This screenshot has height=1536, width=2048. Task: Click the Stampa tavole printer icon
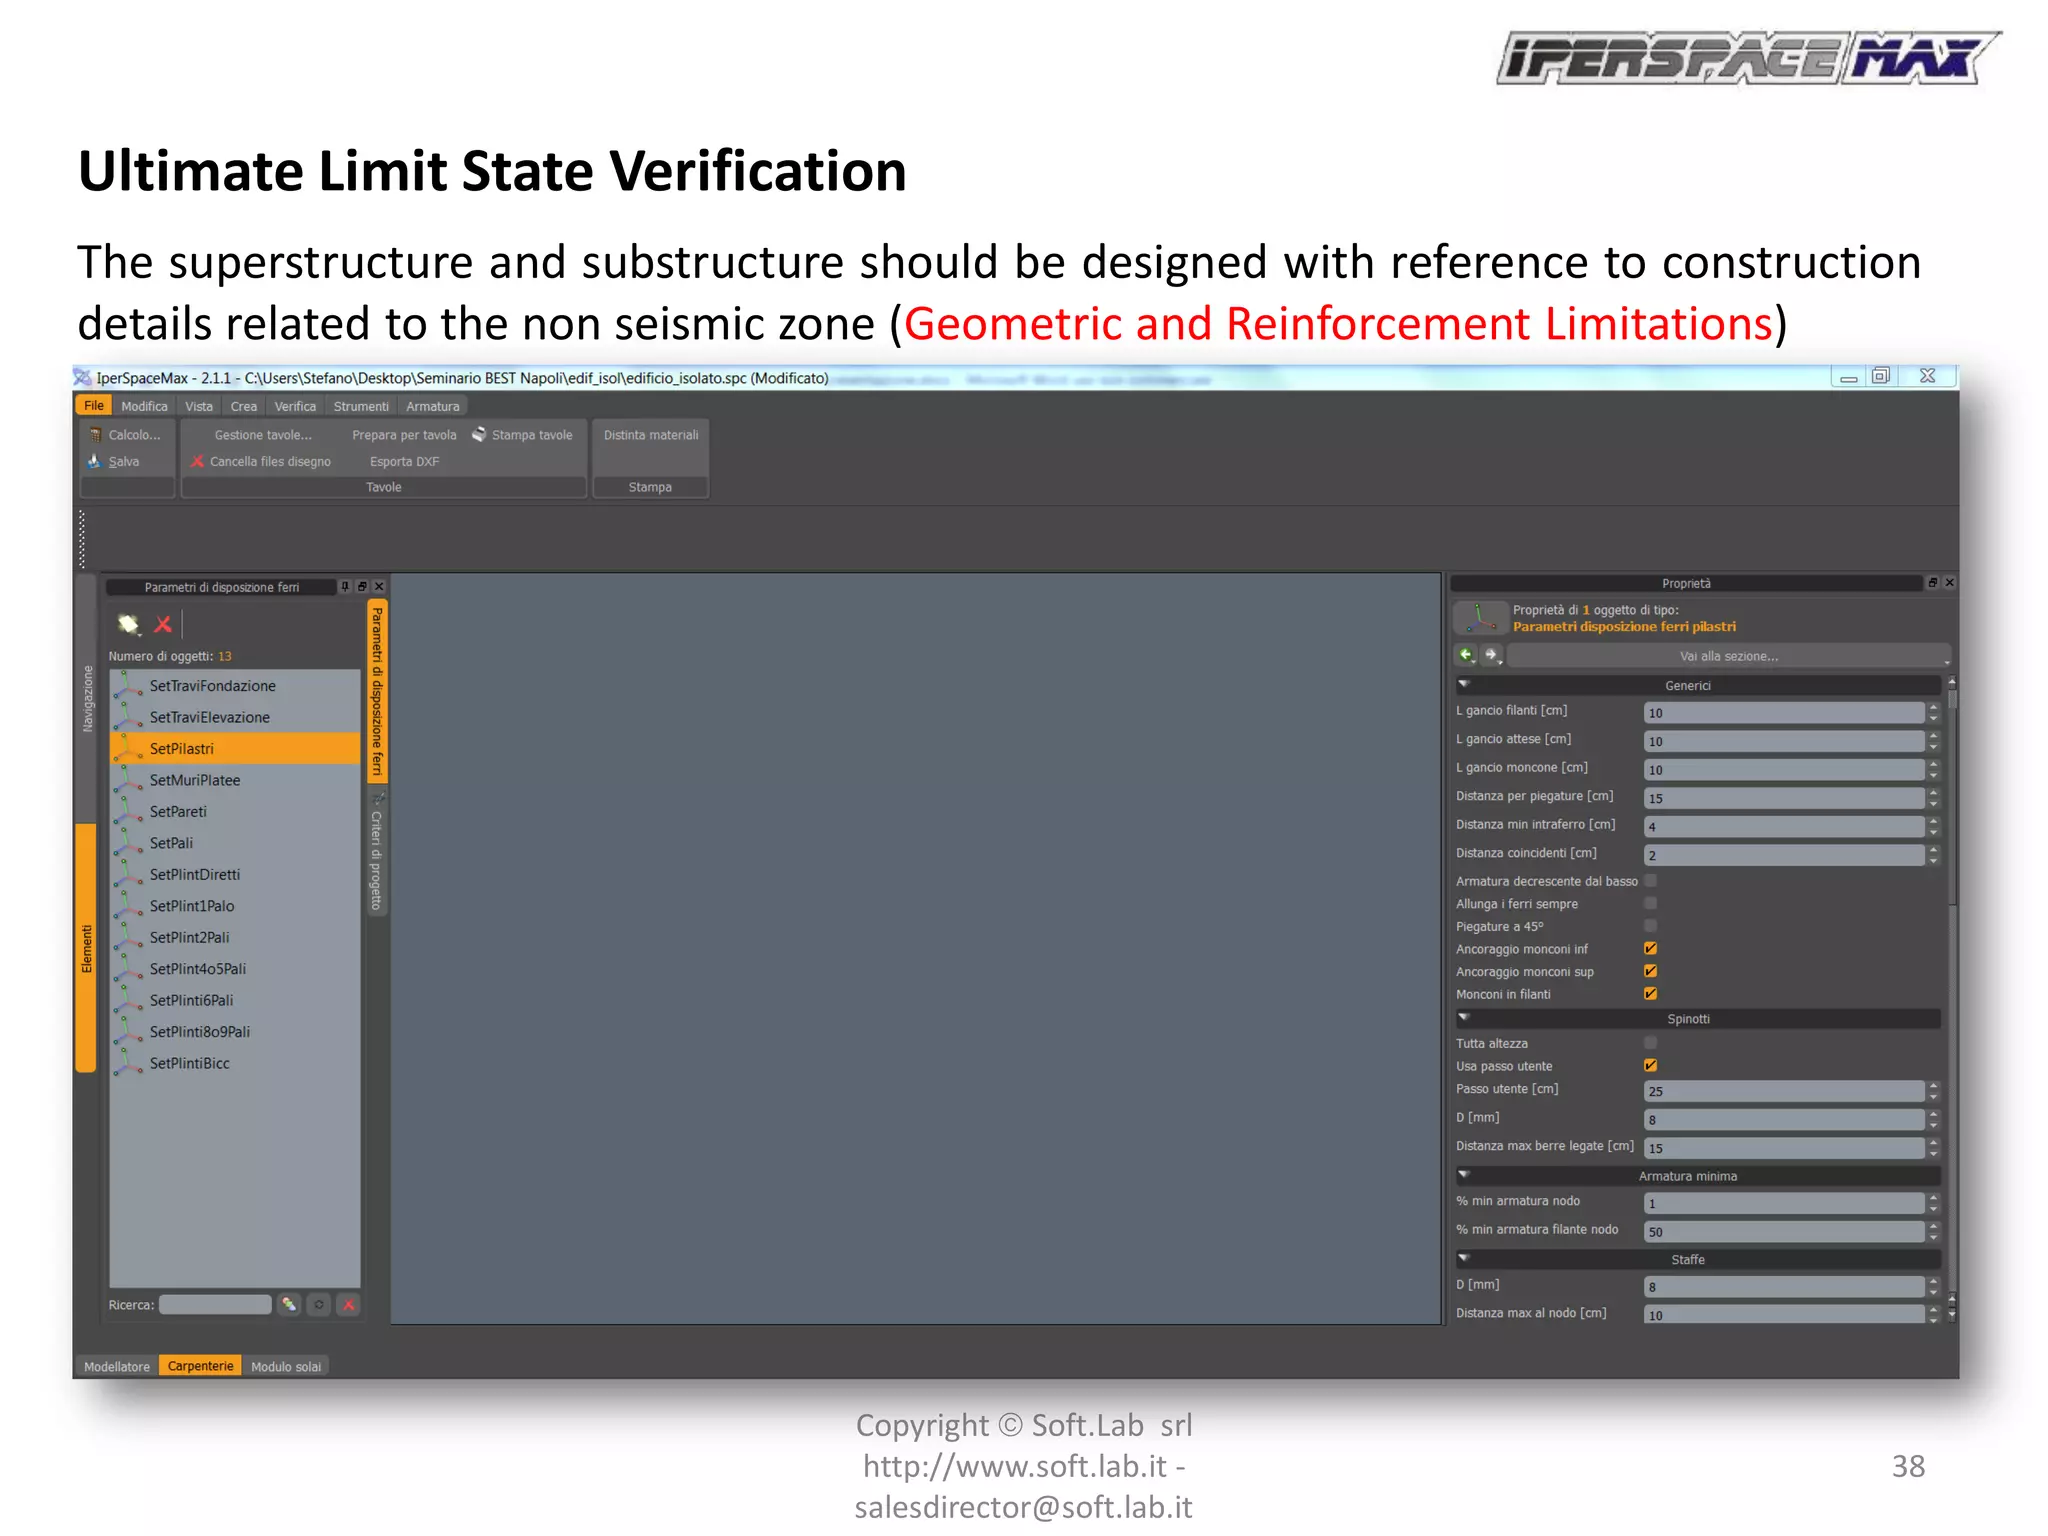(479, 435)
